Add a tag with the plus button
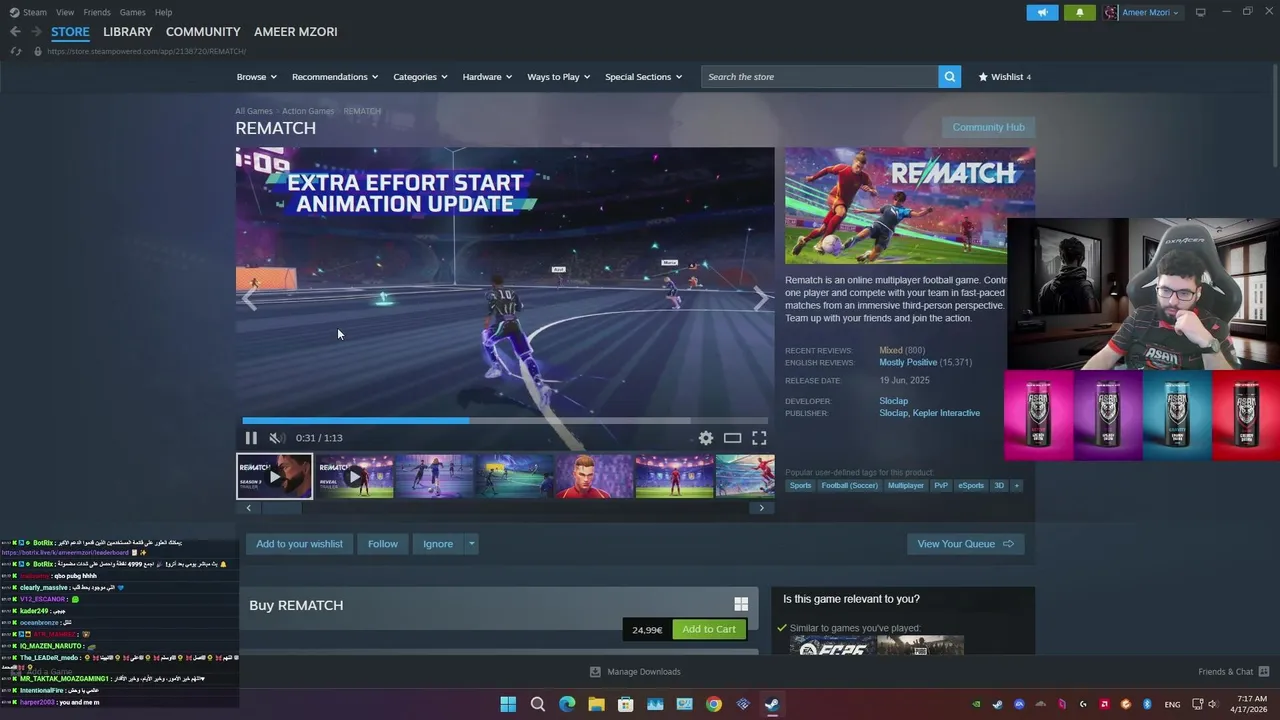This screenshot has width=1280, height=720. [1016, 486]
